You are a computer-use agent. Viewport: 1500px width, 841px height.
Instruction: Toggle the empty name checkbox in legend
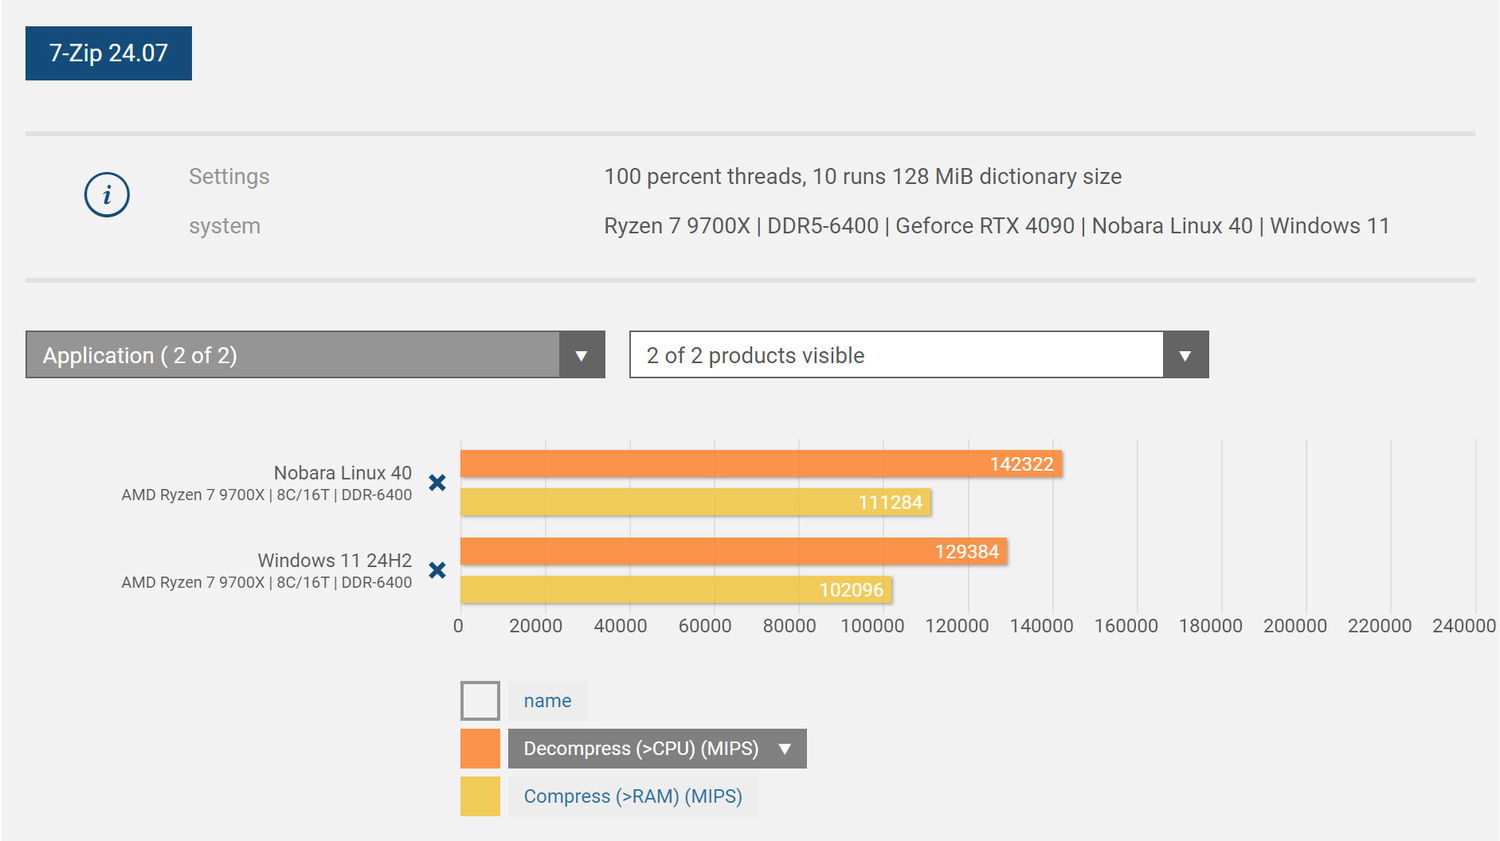(480, 701)
